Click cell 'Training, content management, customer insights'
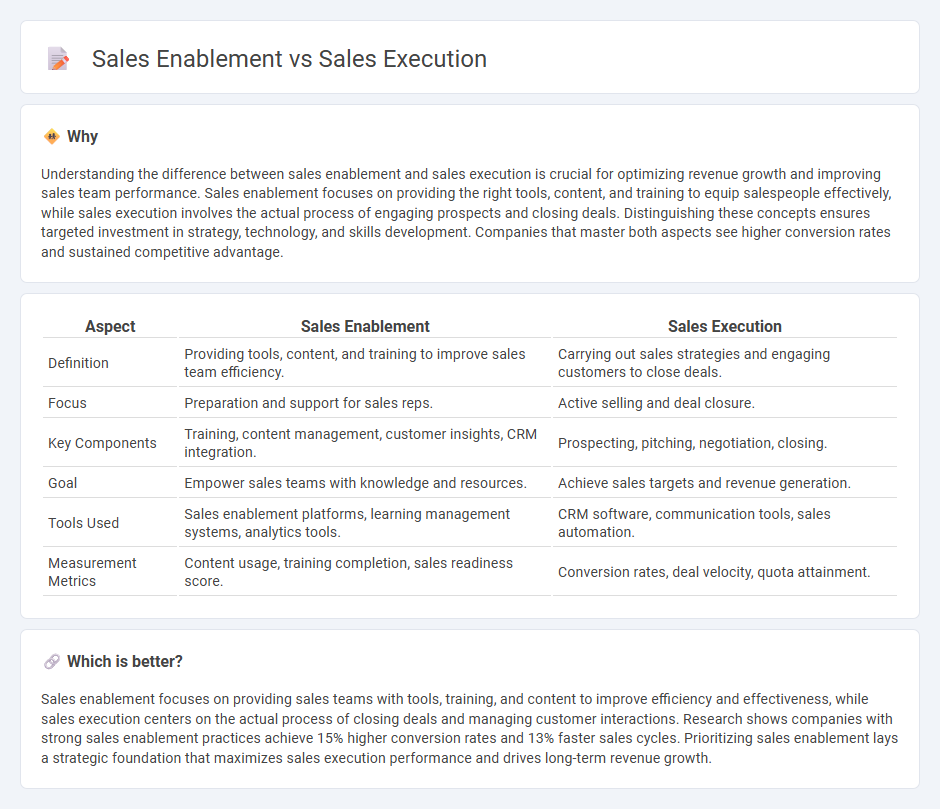The height and width of the screenshot is (809, 940). 365,443
